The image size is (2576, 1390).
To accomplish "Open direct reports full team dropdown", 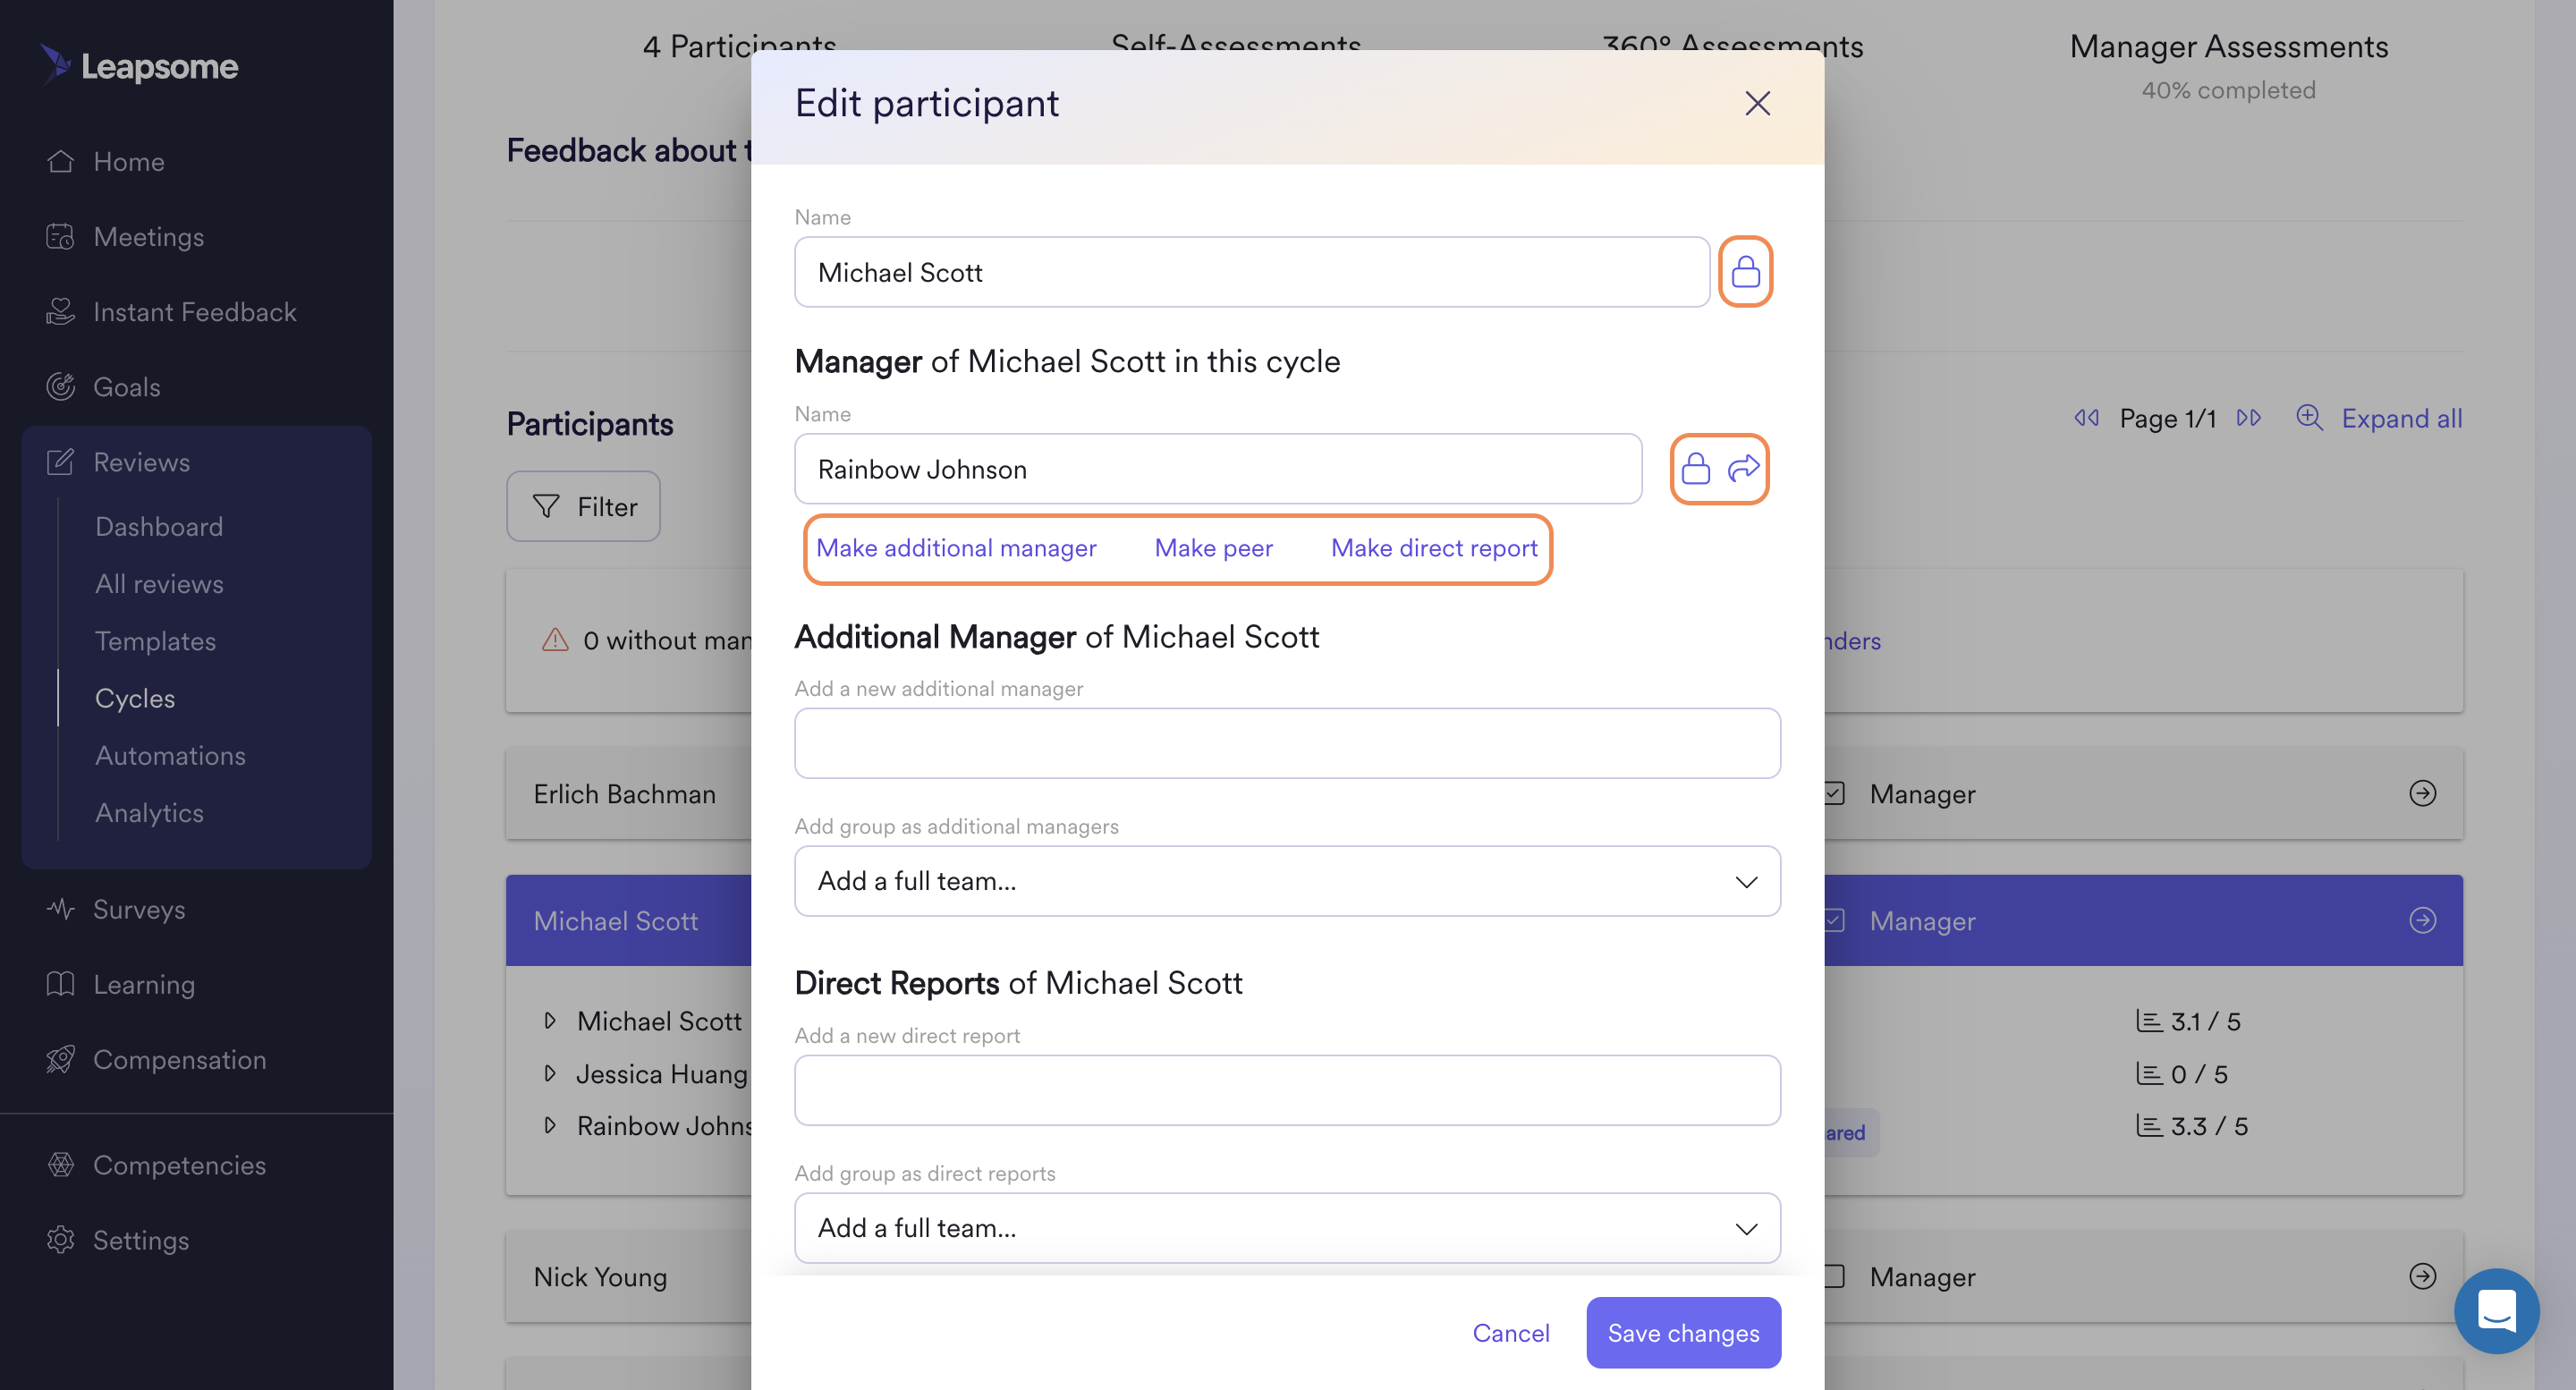I will 1287,1227.
